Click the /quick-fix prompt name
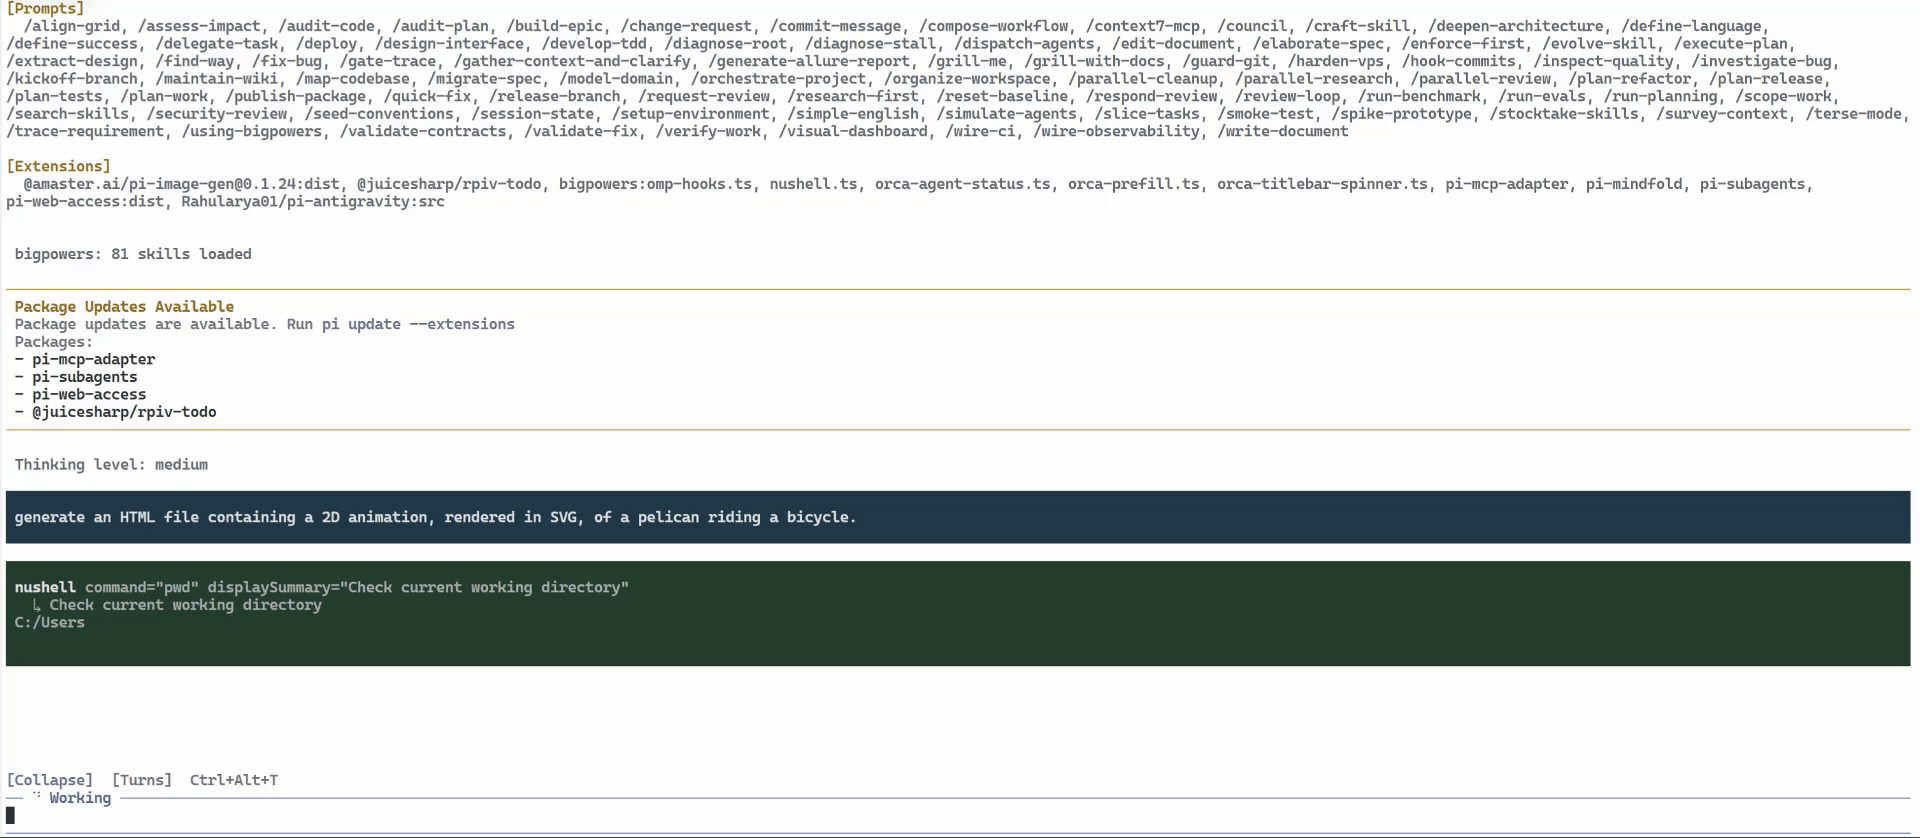Image resolution: width=1920 pixels, height=838 pixels. coord(427,96)
